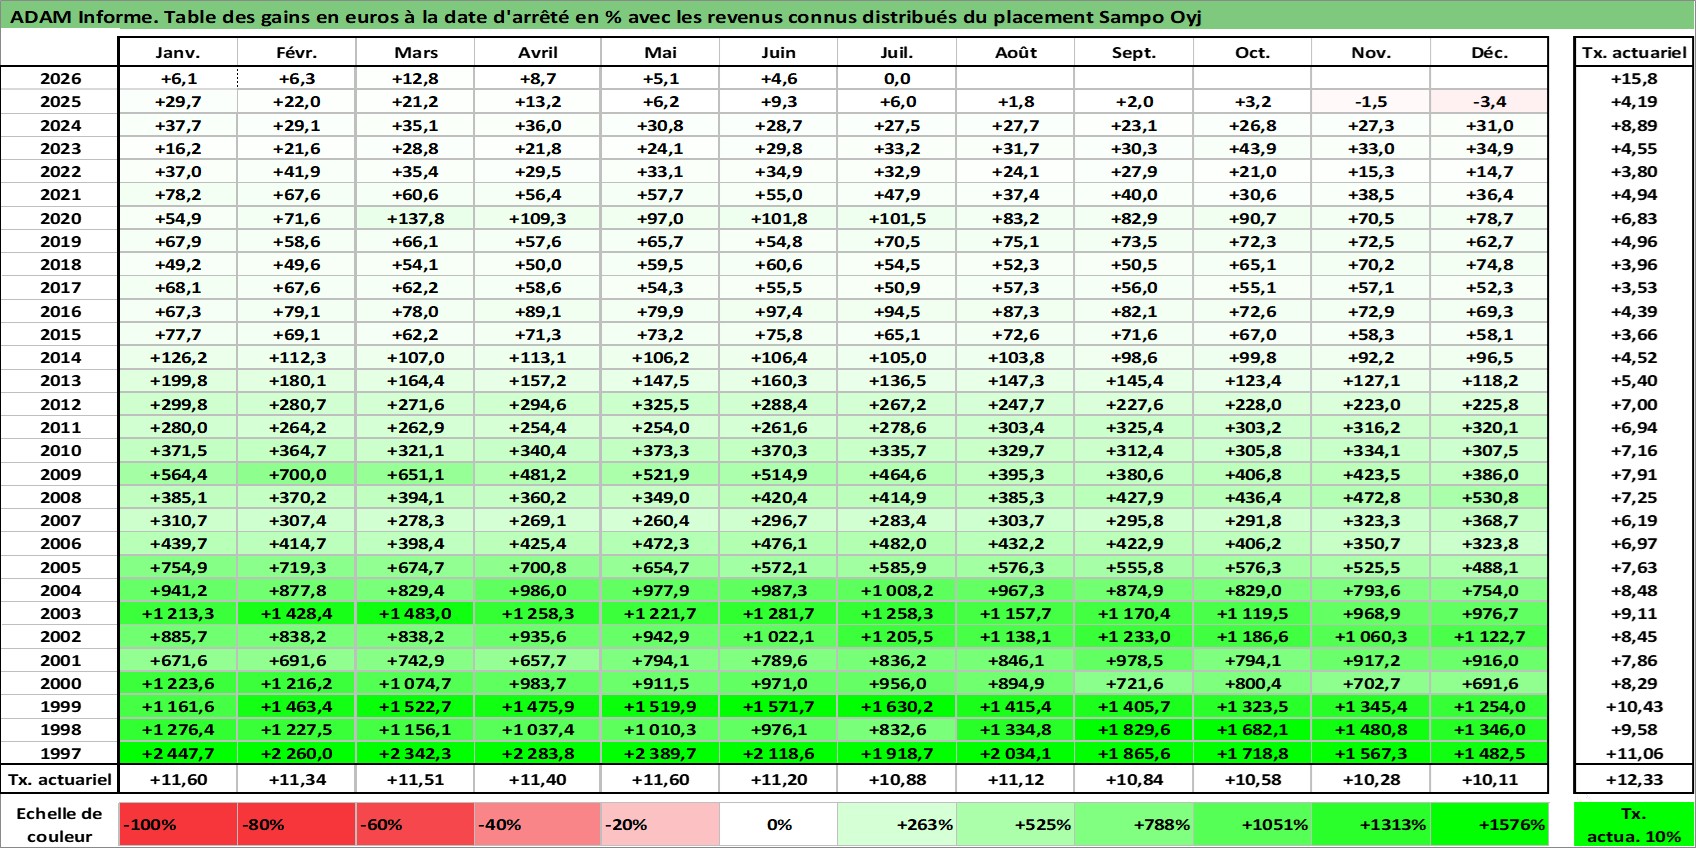Click the '+15,8' actuarial rate for 2026
The height and width of the screenshot is (848, 1696).
coord(1634,78)
